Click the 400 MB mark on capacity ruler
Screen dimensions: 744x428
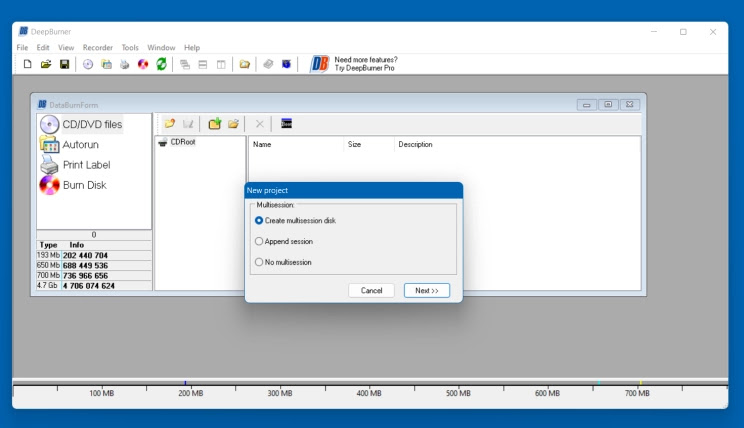click(x=369, y=393)
